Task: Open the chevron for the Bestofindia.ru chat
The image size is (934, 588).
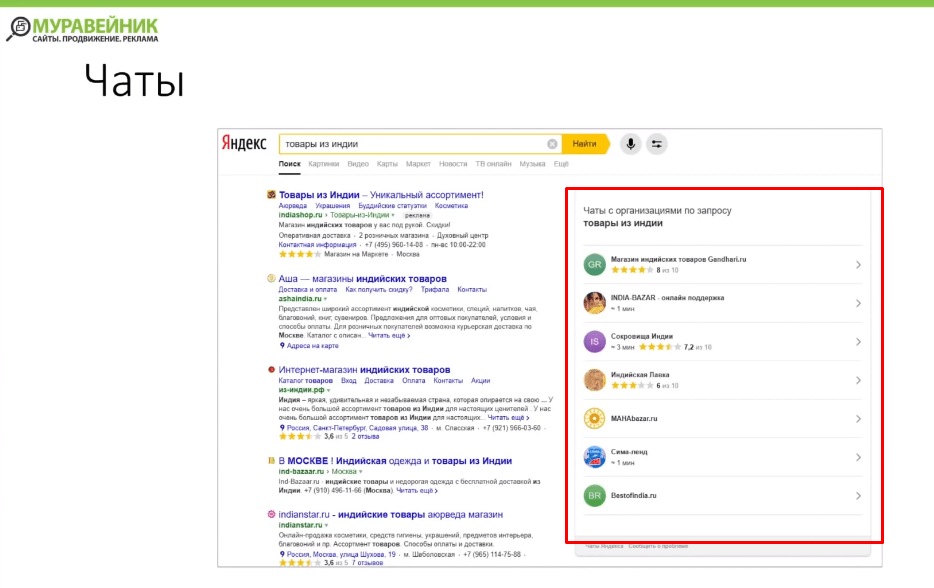Action: tap(858, 496)
